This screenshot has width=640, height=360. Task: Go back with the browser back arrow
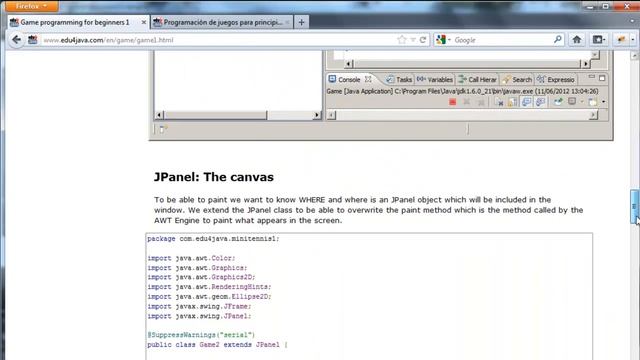(16, 40)
